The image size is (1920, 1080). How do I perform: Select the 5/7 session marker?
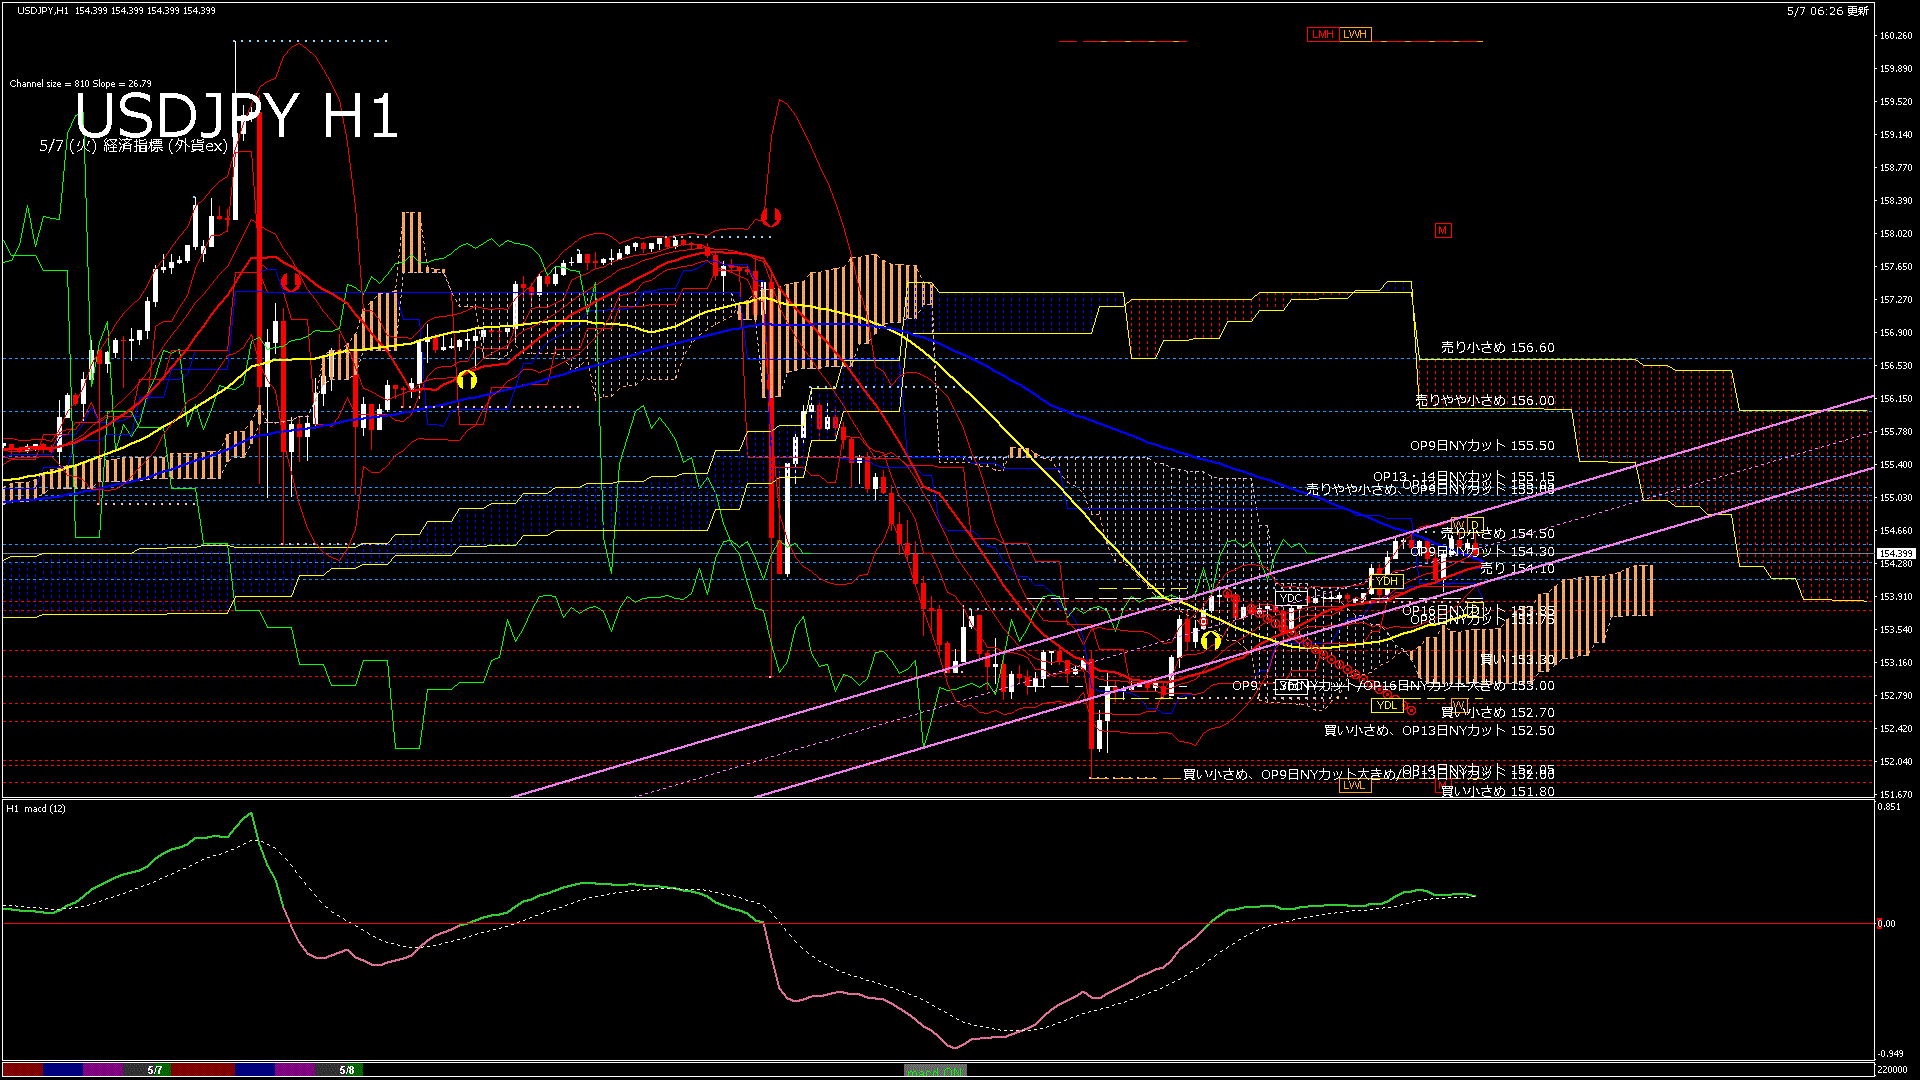tap(155, 1070)
